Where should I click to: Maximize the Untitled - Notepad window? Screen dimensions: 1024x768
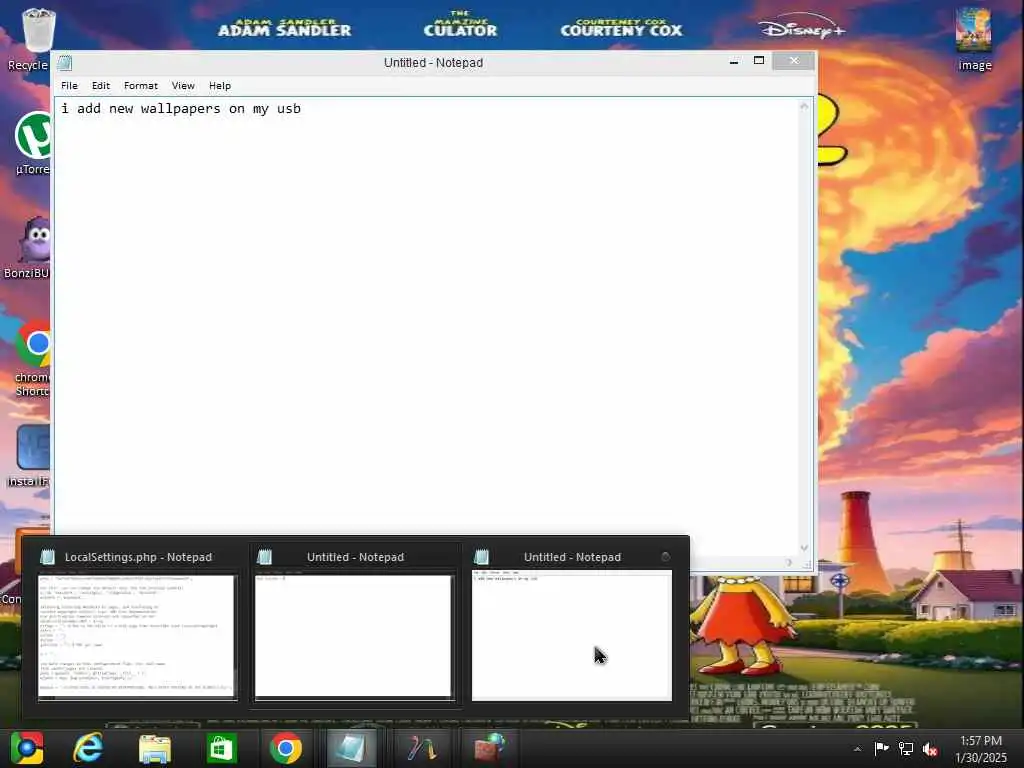(x=759, y=61)
